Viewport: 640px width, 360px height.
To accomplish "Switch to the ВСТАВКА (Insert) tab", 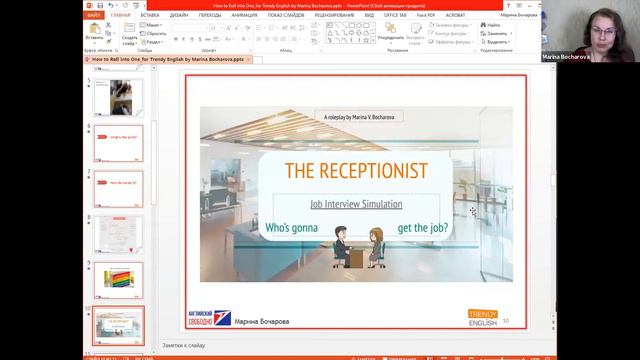I will (150, 15).
